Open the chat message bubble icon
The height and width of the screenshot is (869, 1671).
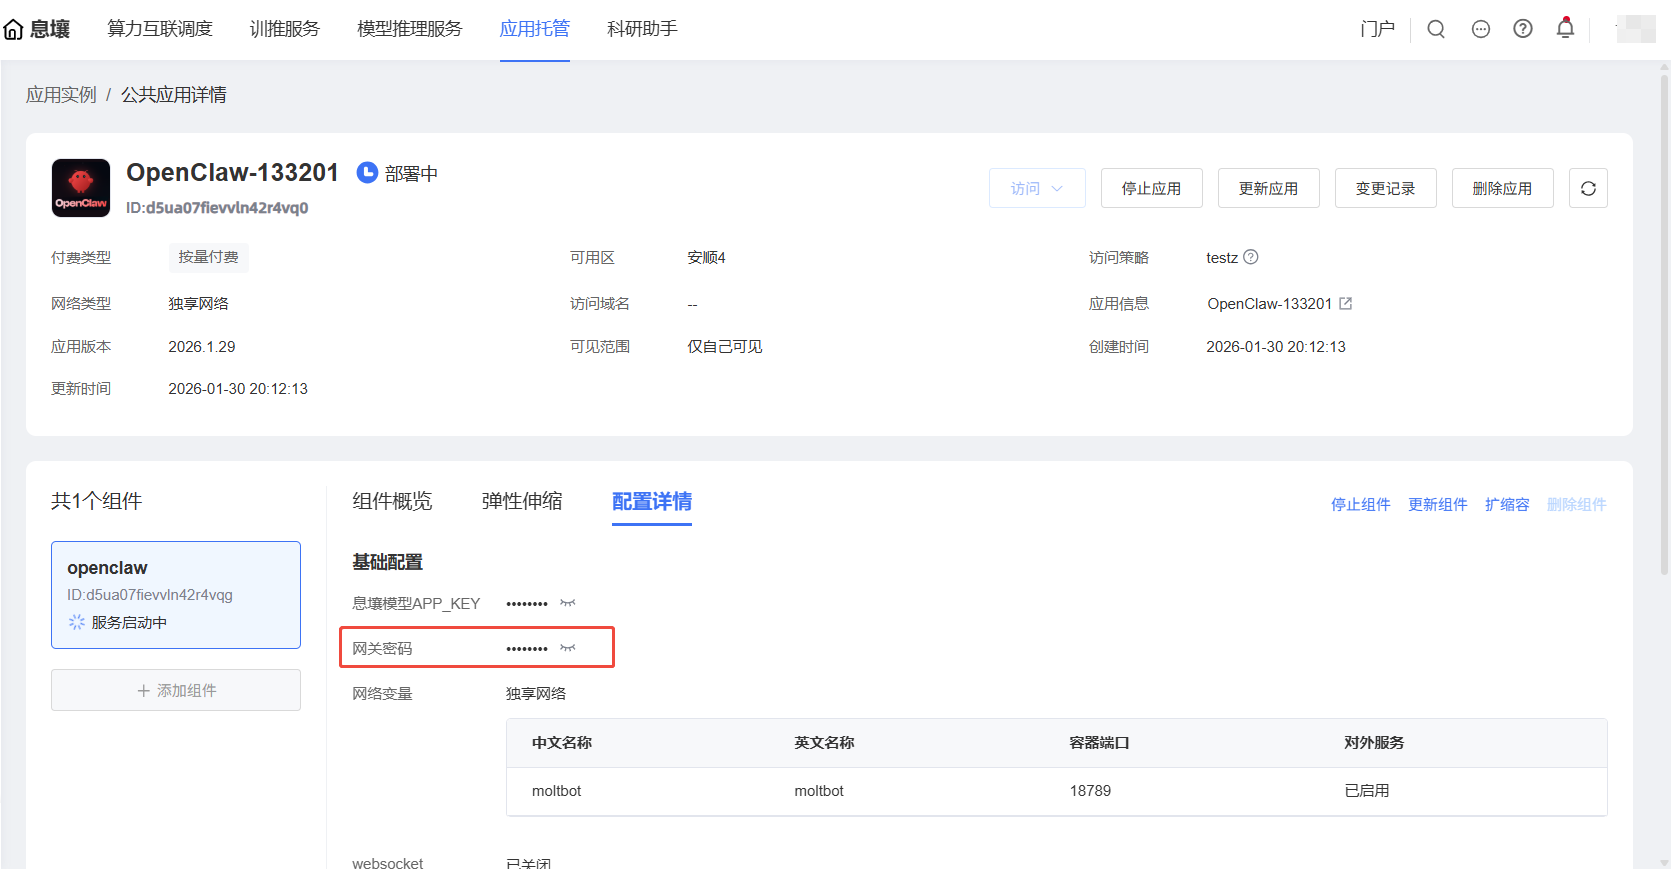1481,29
